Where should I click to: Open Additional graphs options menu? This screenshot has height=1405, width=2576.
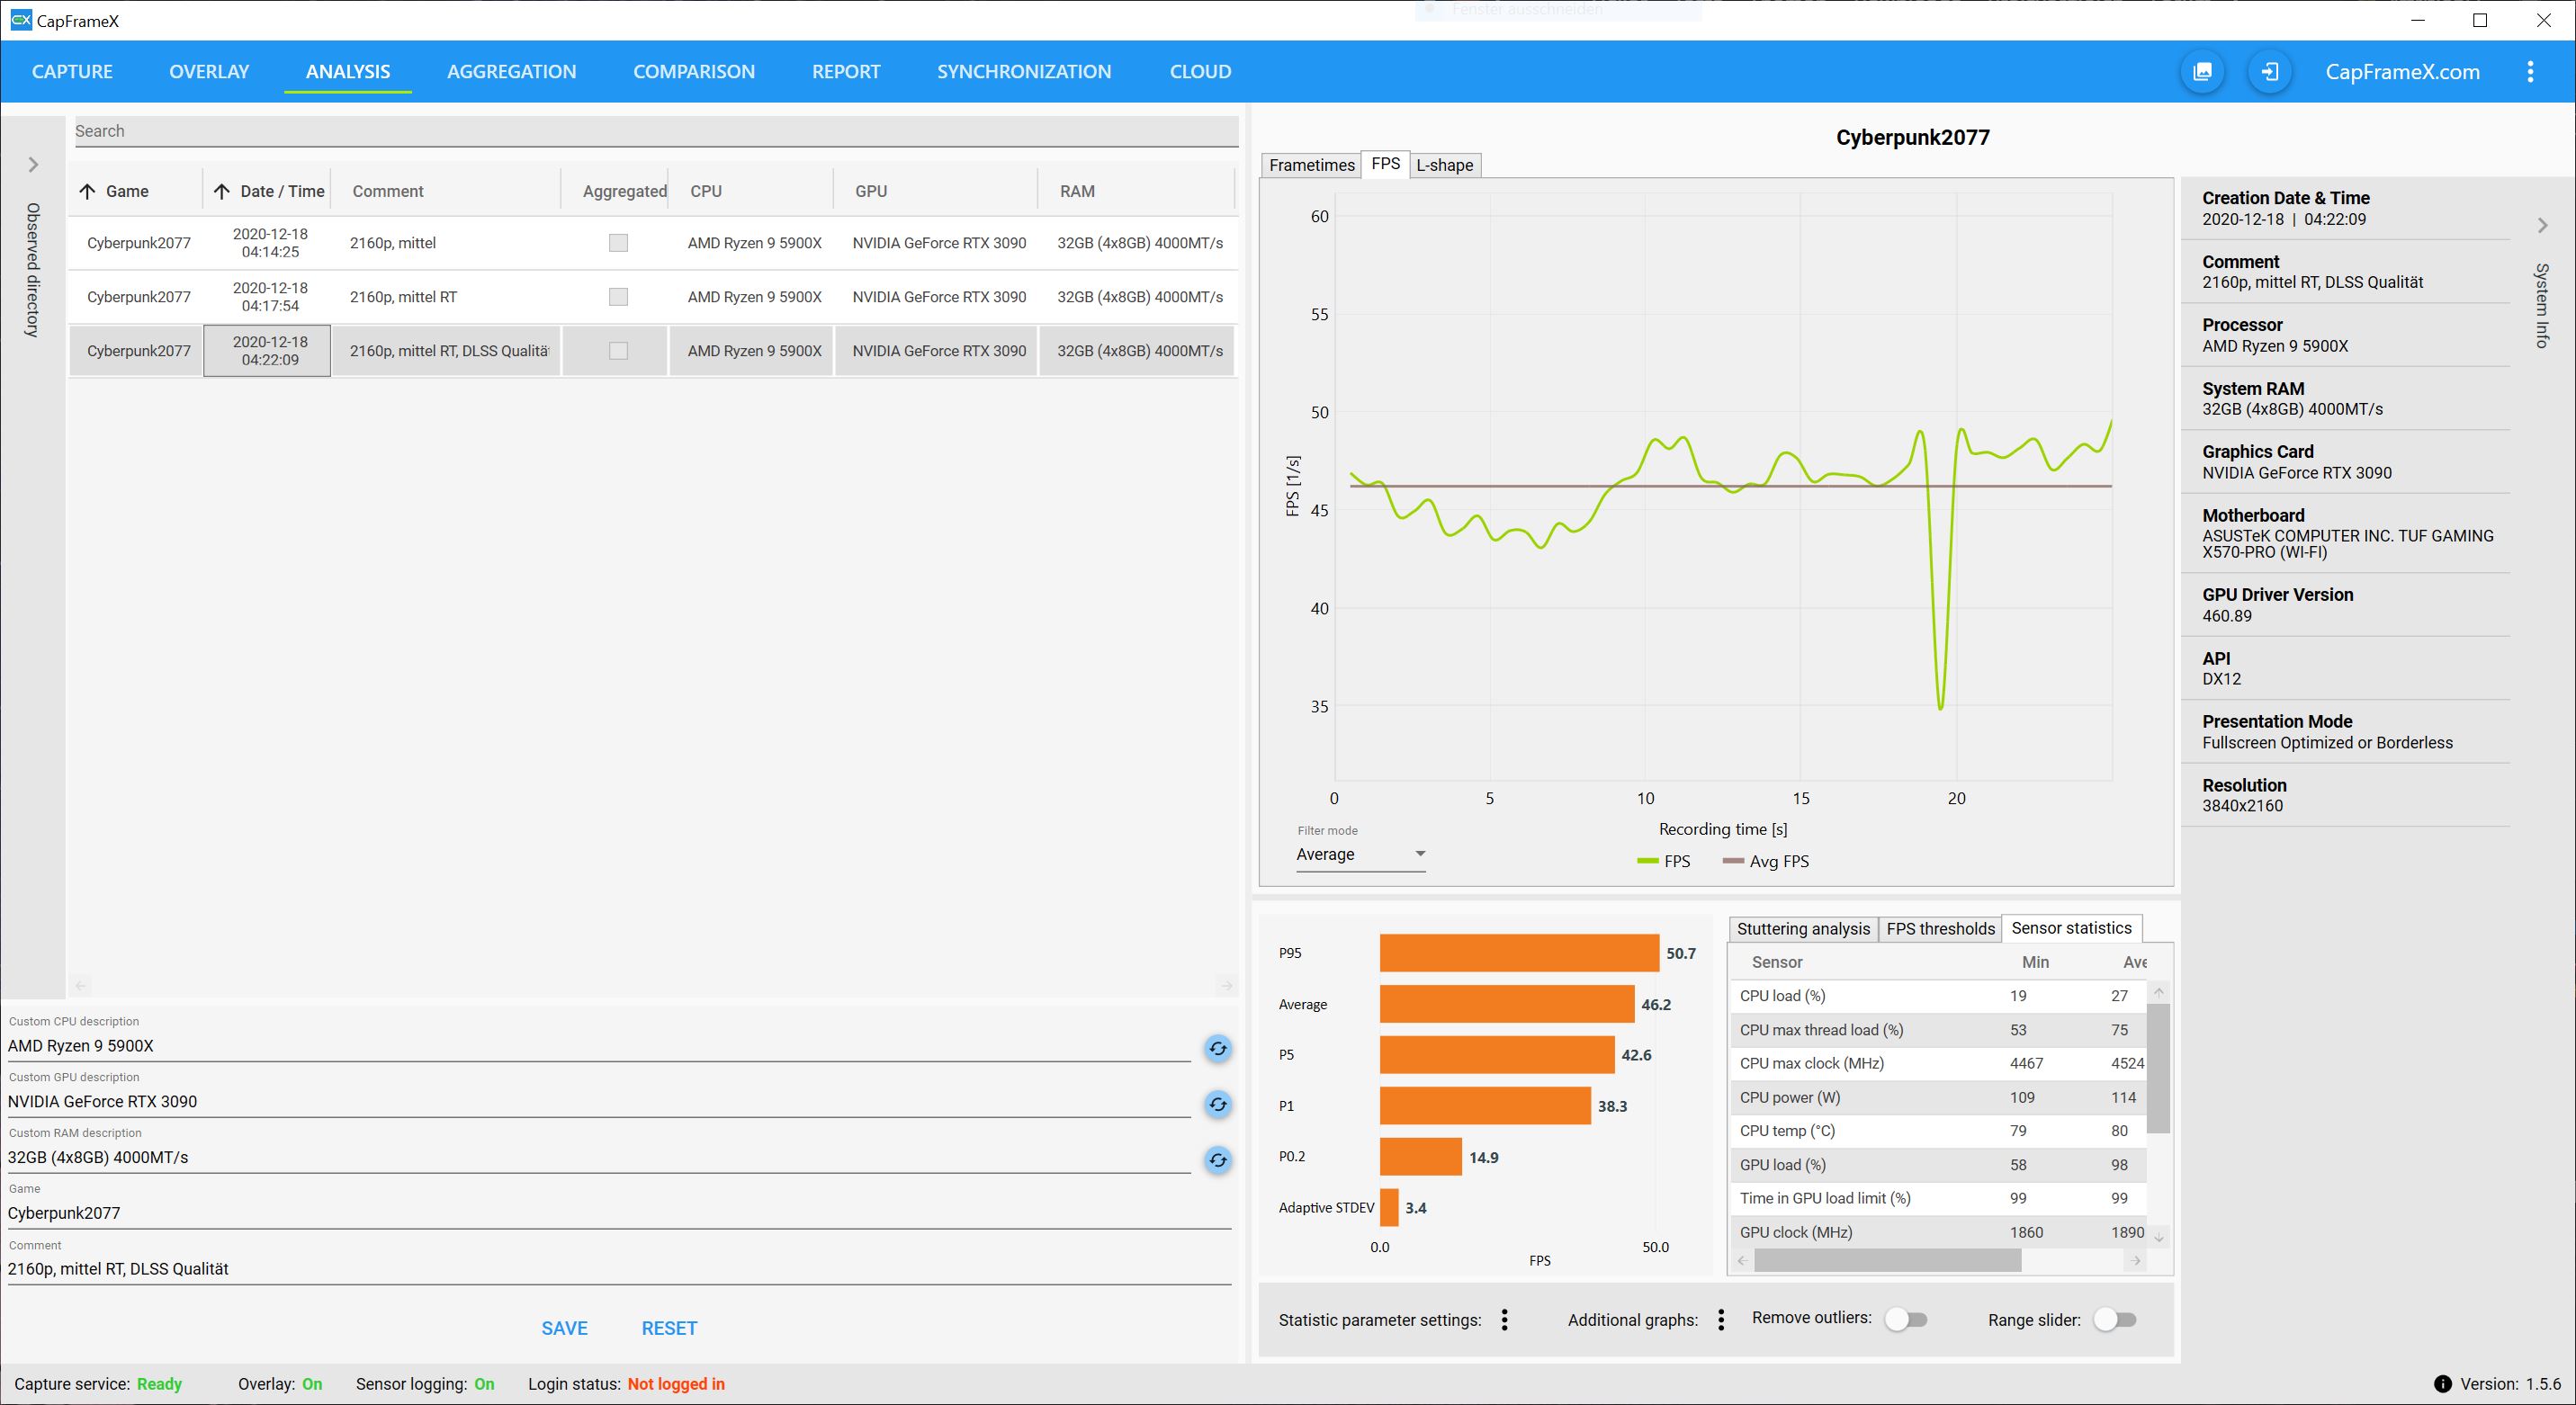pyautogui.click(x=1721, y=1320)
